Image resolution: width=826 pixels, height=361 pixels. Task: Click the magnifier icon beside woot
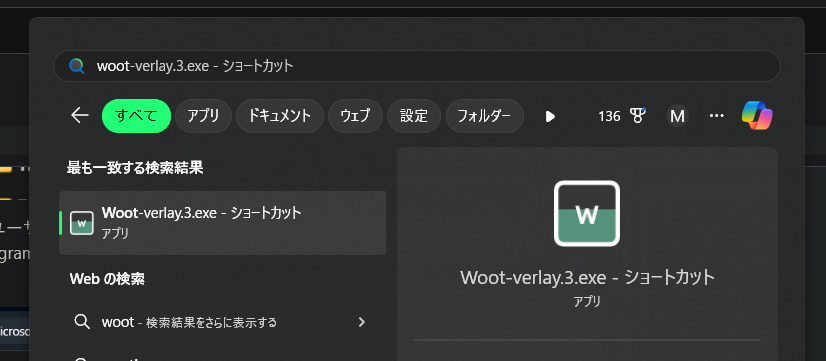pyautogui.click(x=82, y=321)
